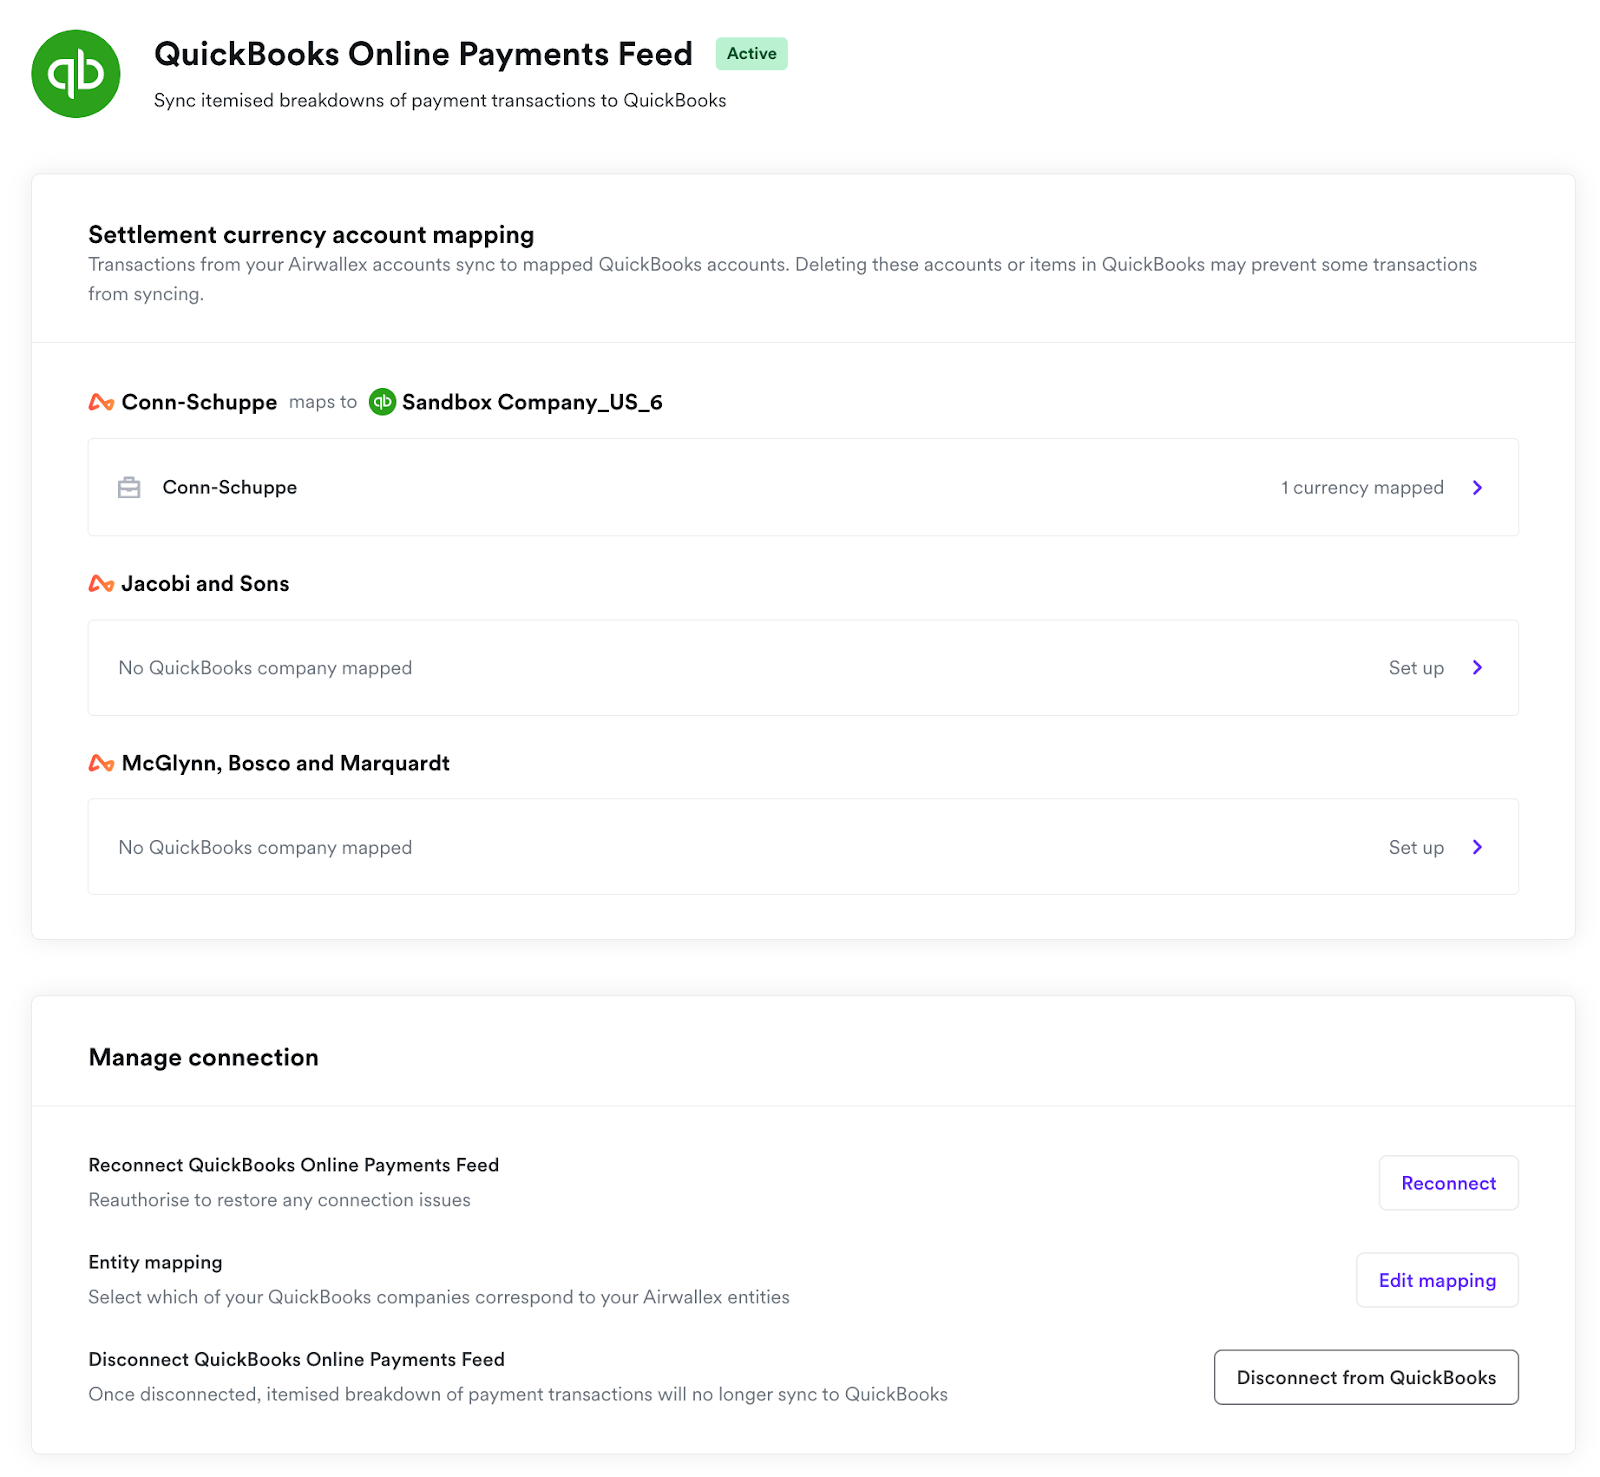Click the Active status badge

tap(751, 54)
